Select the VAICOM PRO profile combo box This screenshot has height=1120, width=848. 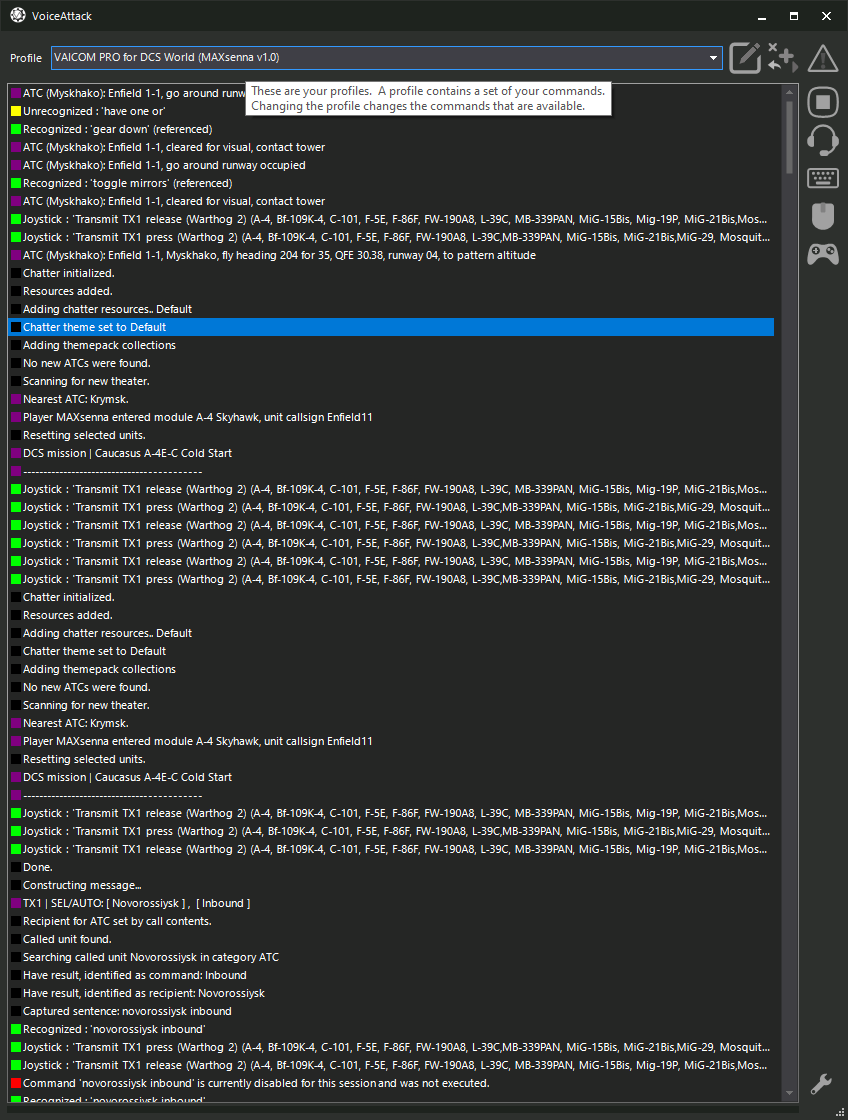(x=386, y=58)
